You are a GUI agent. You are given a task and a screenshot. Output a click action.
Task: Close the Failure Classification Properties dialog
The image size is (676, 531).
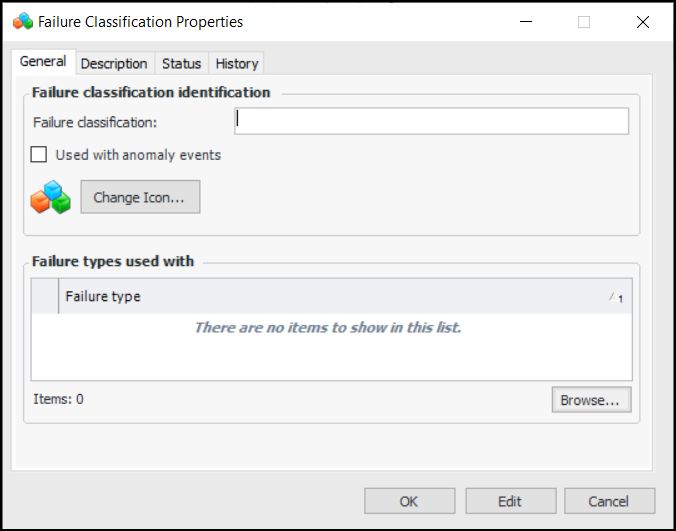point(643,22)
